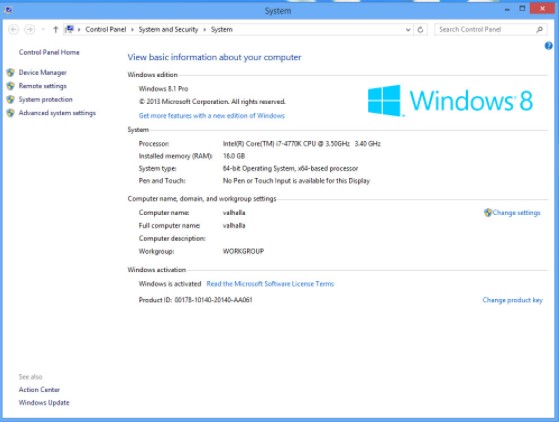559x422 pixels.
Task: Select Control Panel in the breadcrumb
Action: point(106,30)
